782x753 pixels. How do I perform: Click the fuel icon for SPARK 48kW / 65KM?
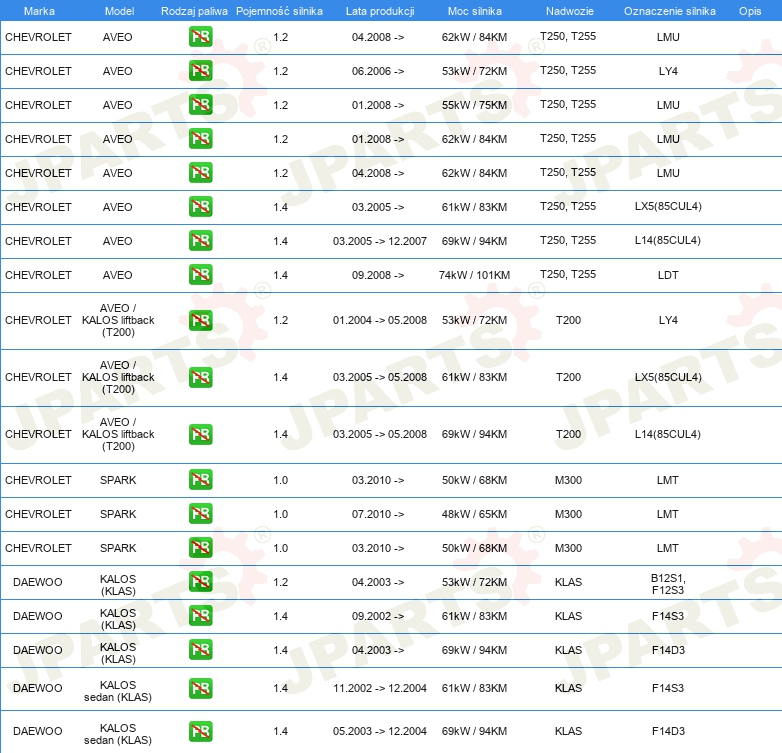coord(200,514)
